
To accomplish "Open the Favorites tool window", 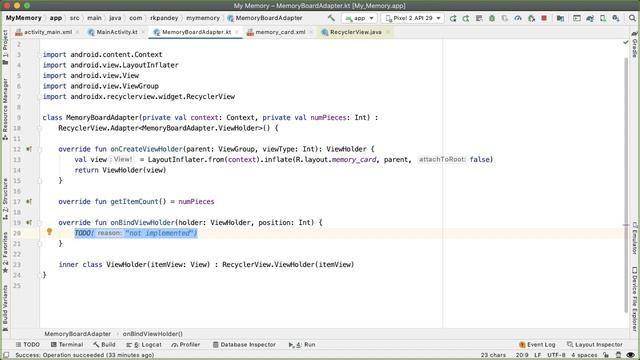I will (5, 253).
